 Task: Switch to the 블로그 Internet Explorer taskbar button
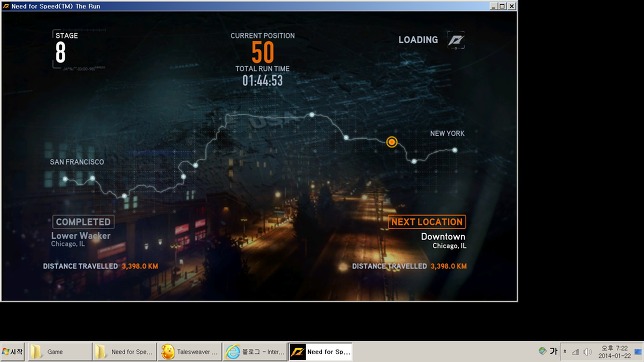point(254,352)
